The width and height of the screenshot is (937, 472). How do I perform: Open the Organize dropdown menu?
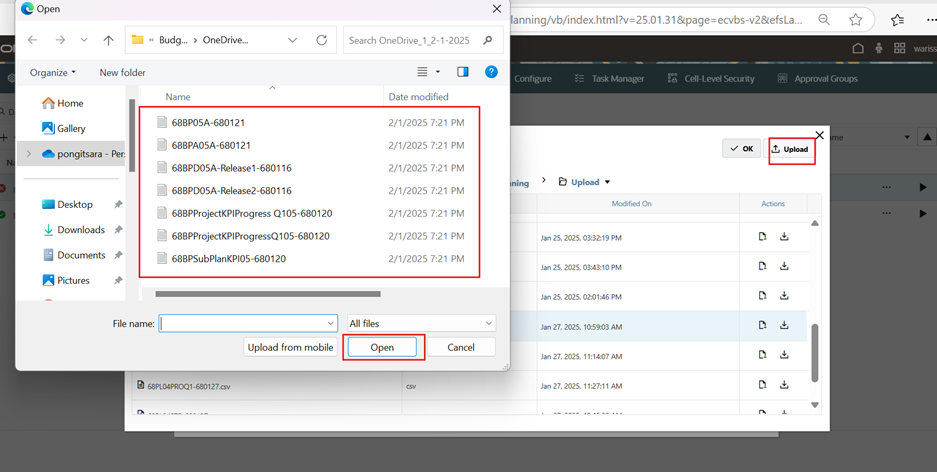(53, 72)
